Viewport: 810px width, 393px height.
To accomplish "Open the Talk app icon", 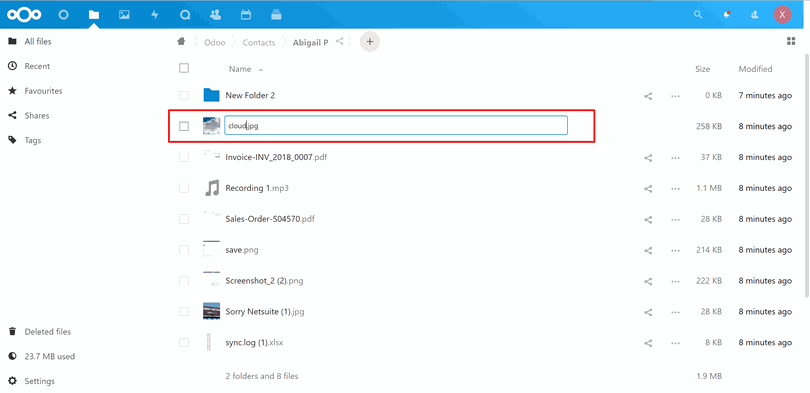I will 185,15.
